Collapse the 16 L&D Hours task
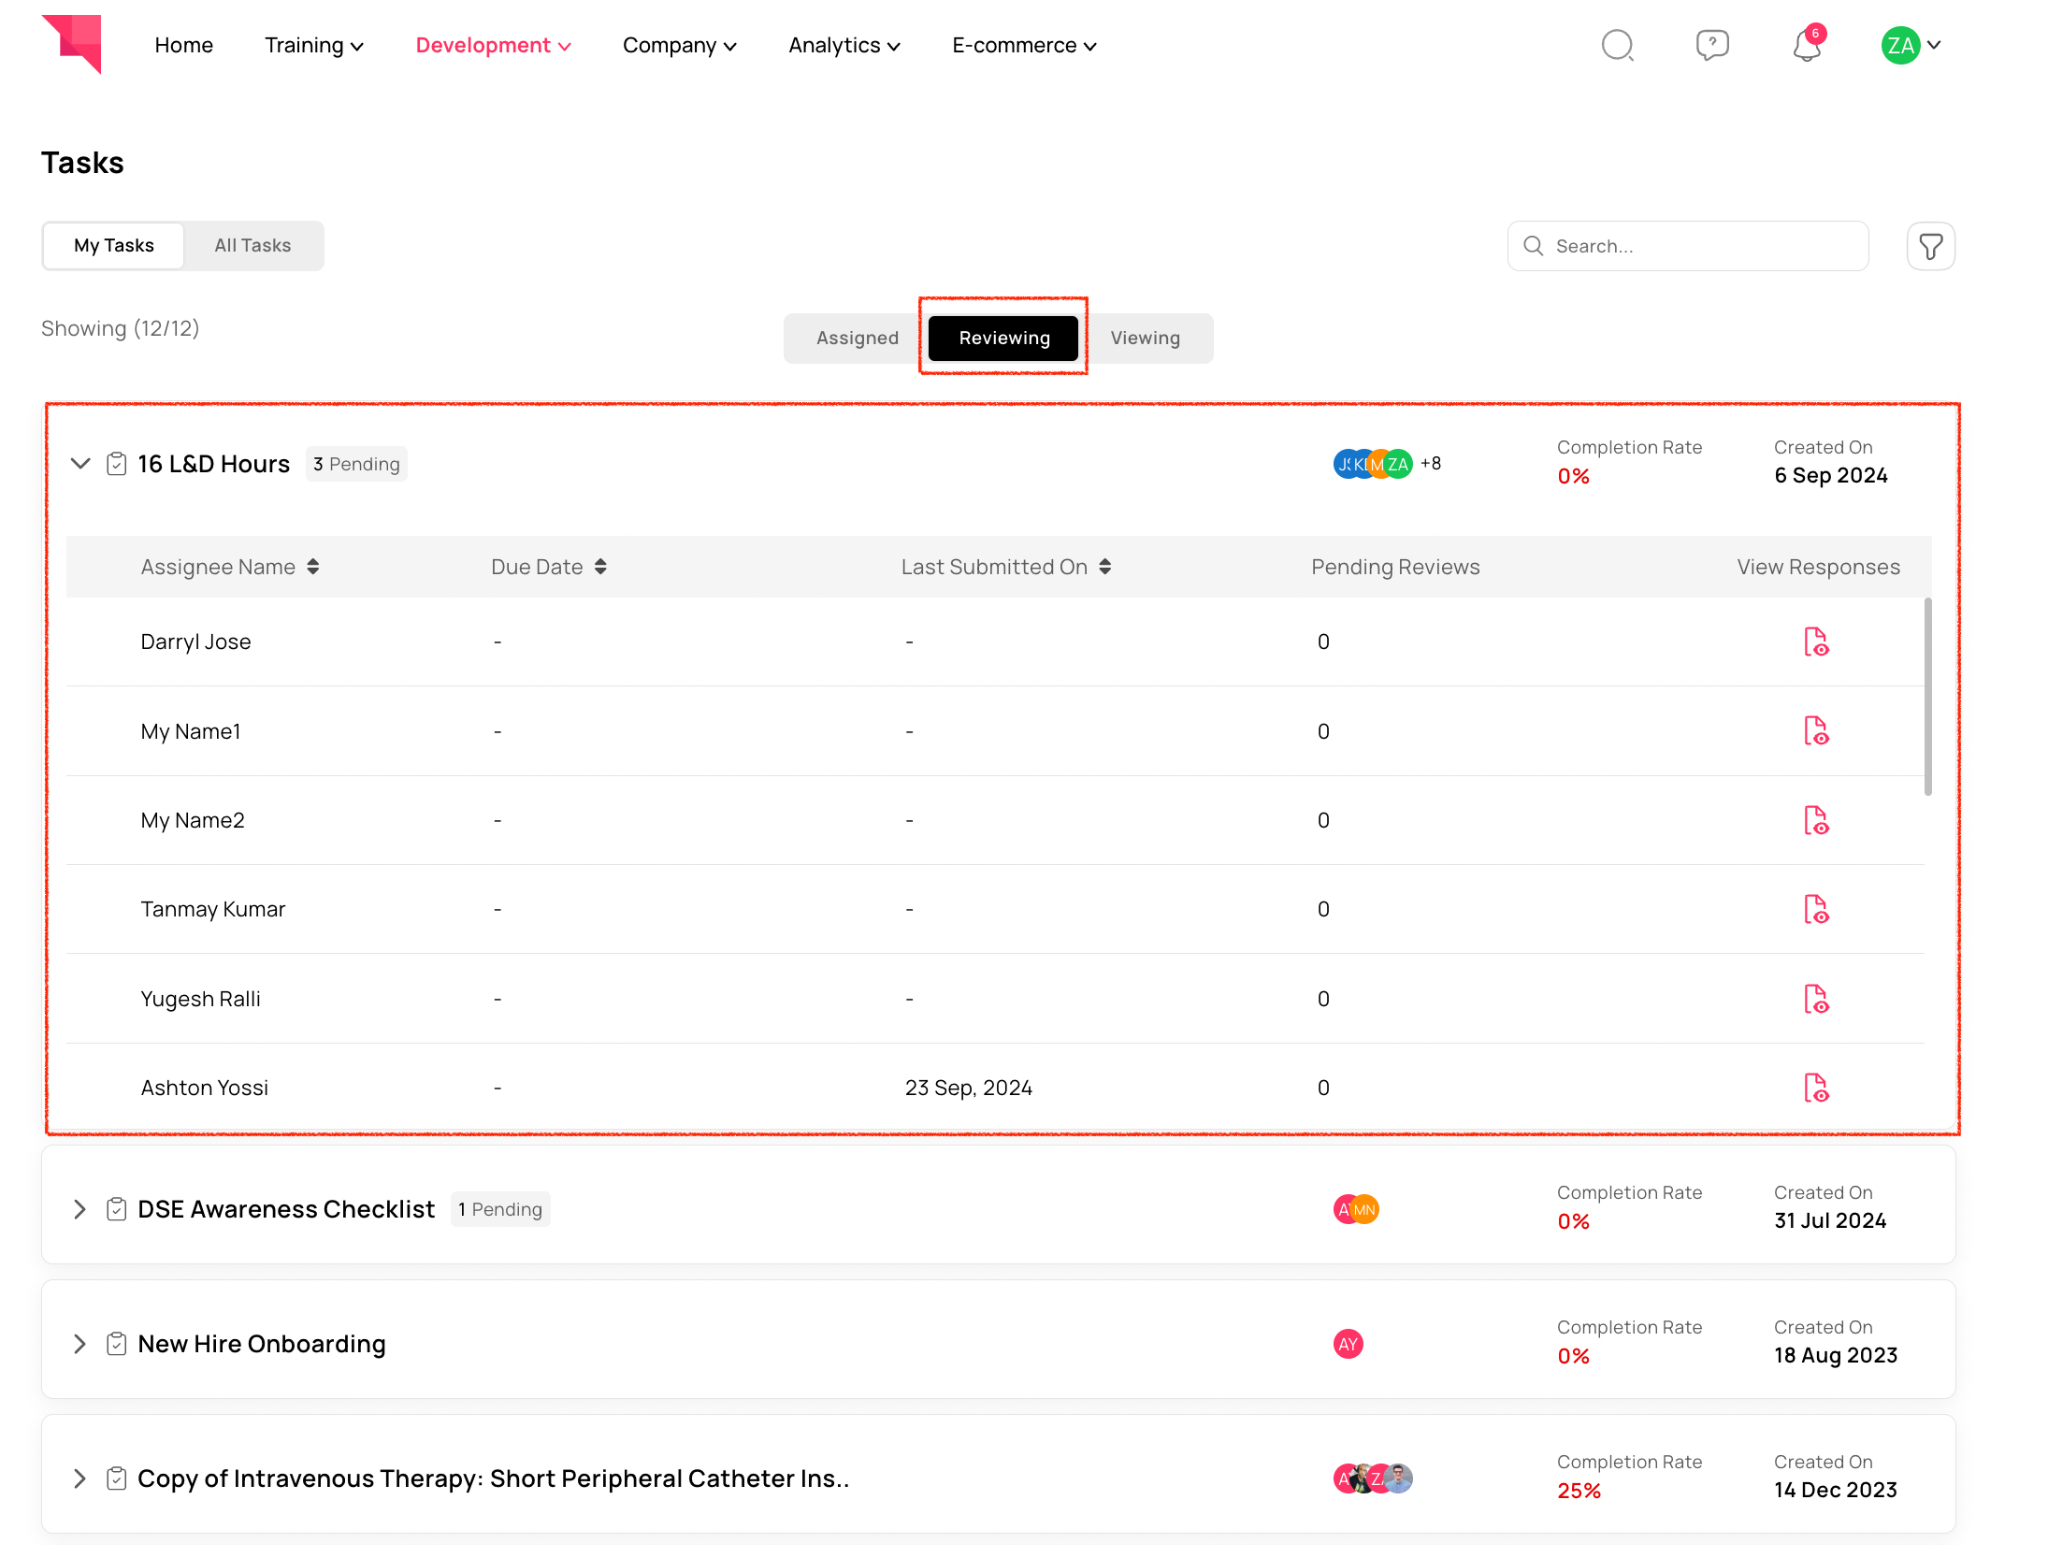The height and width of the screenshot is (1545, 2048). (x=80, y=463)
